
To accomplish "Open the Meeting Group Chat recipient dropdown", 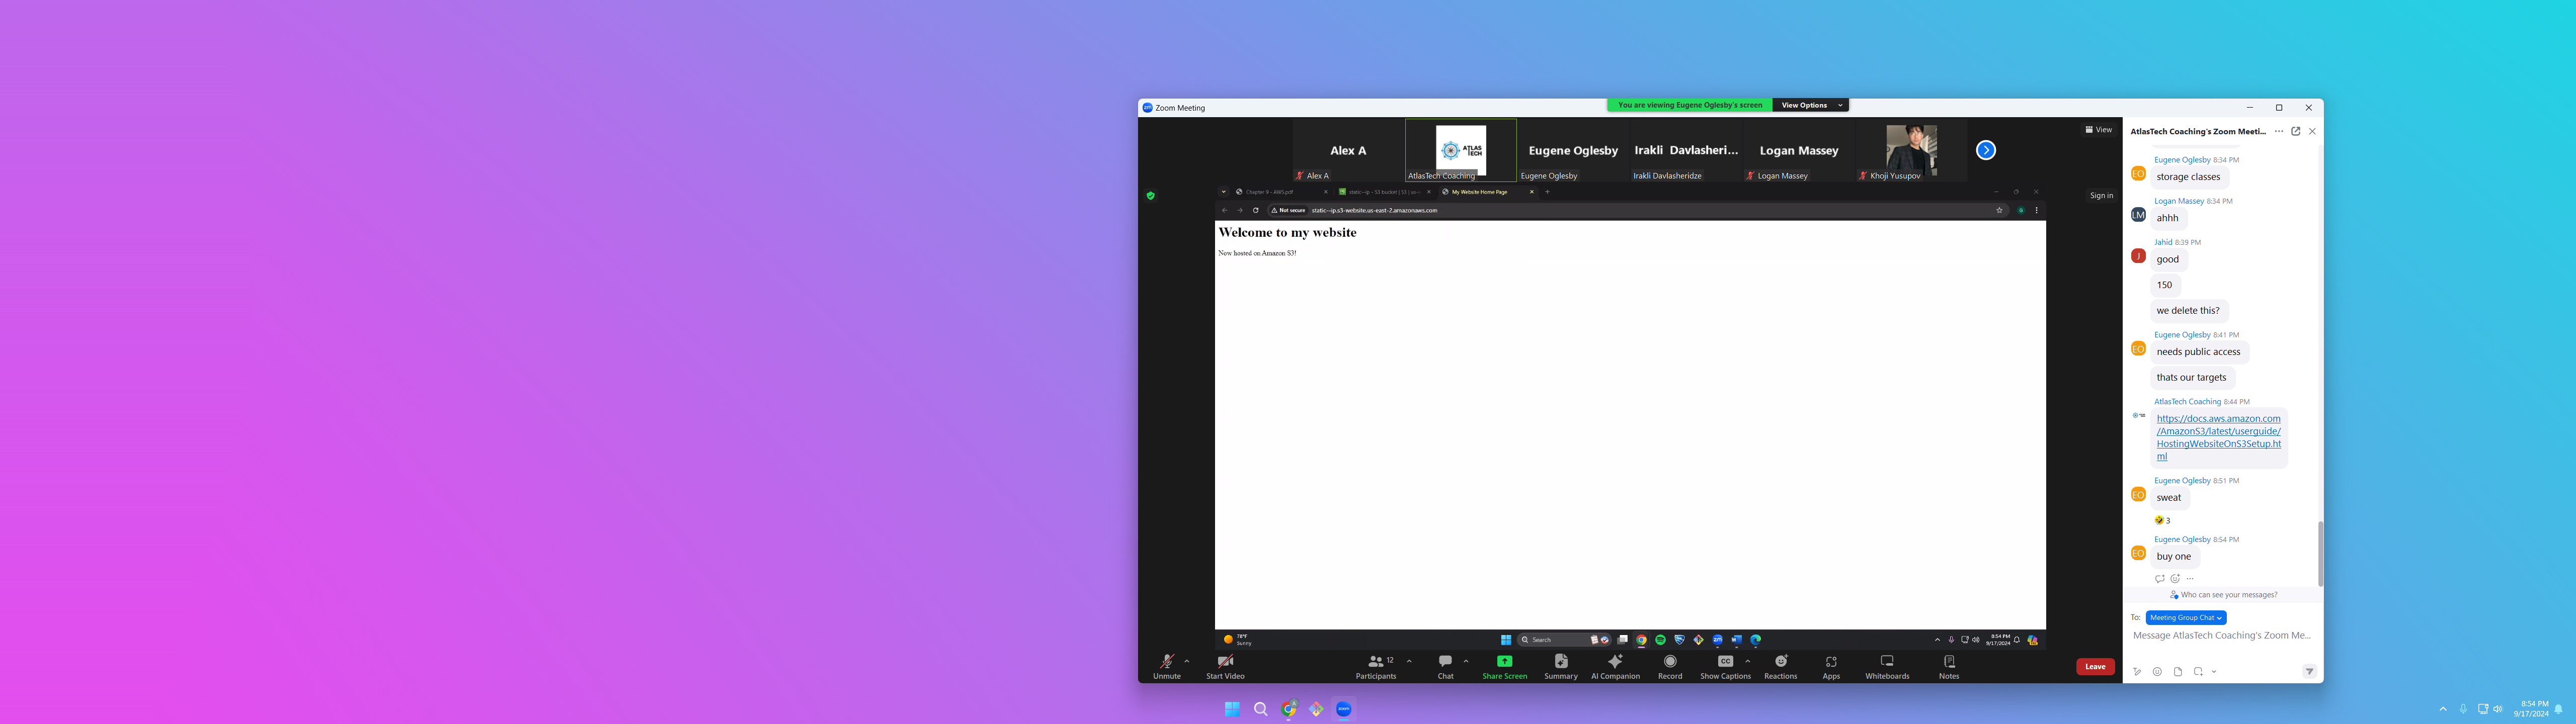I will [2186, 618].
